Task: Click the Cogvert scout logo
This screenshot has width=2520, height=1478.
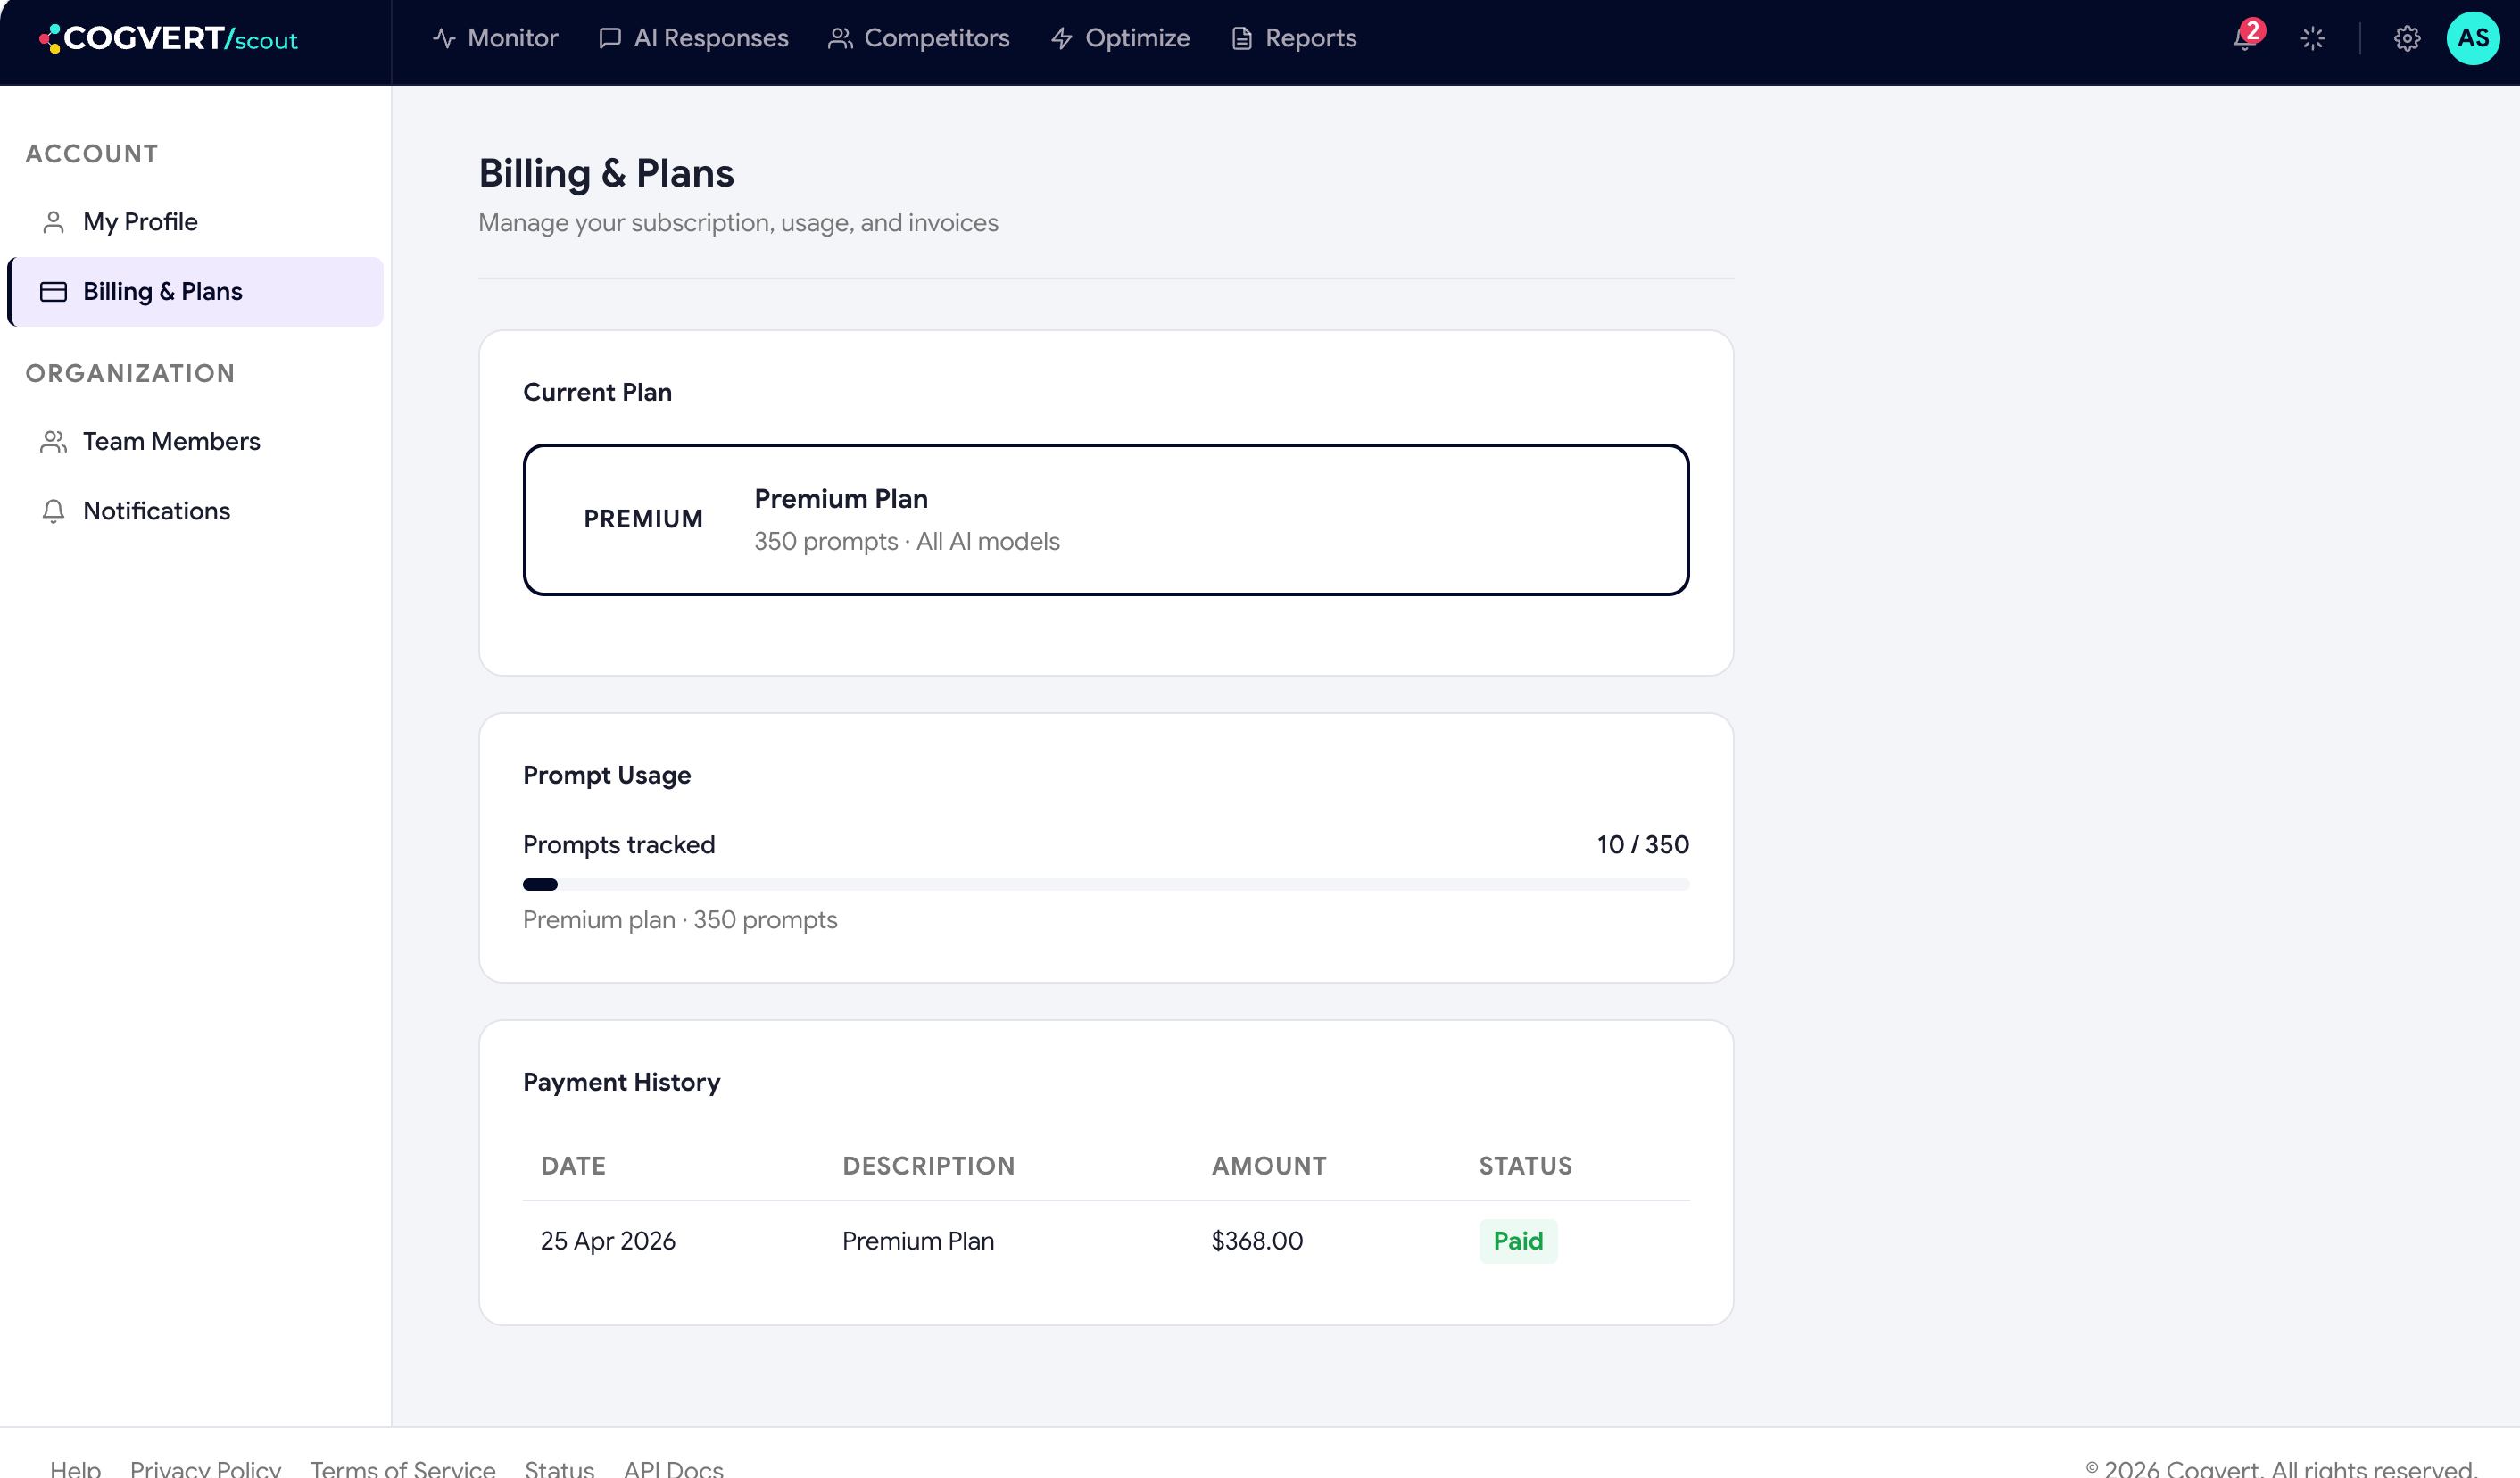Action: [x=168, y=38]
